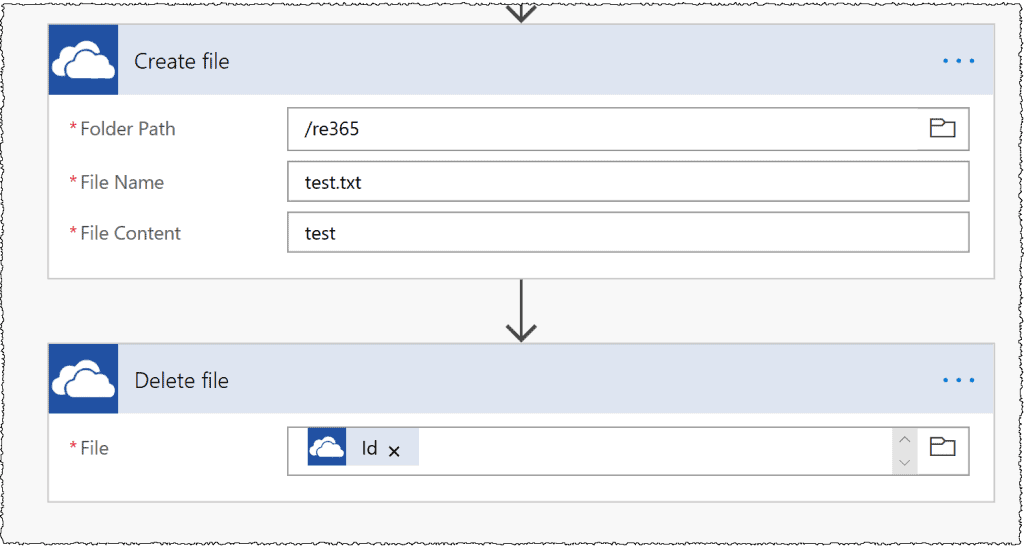Click the down arrow in File field

coord(904,462)
